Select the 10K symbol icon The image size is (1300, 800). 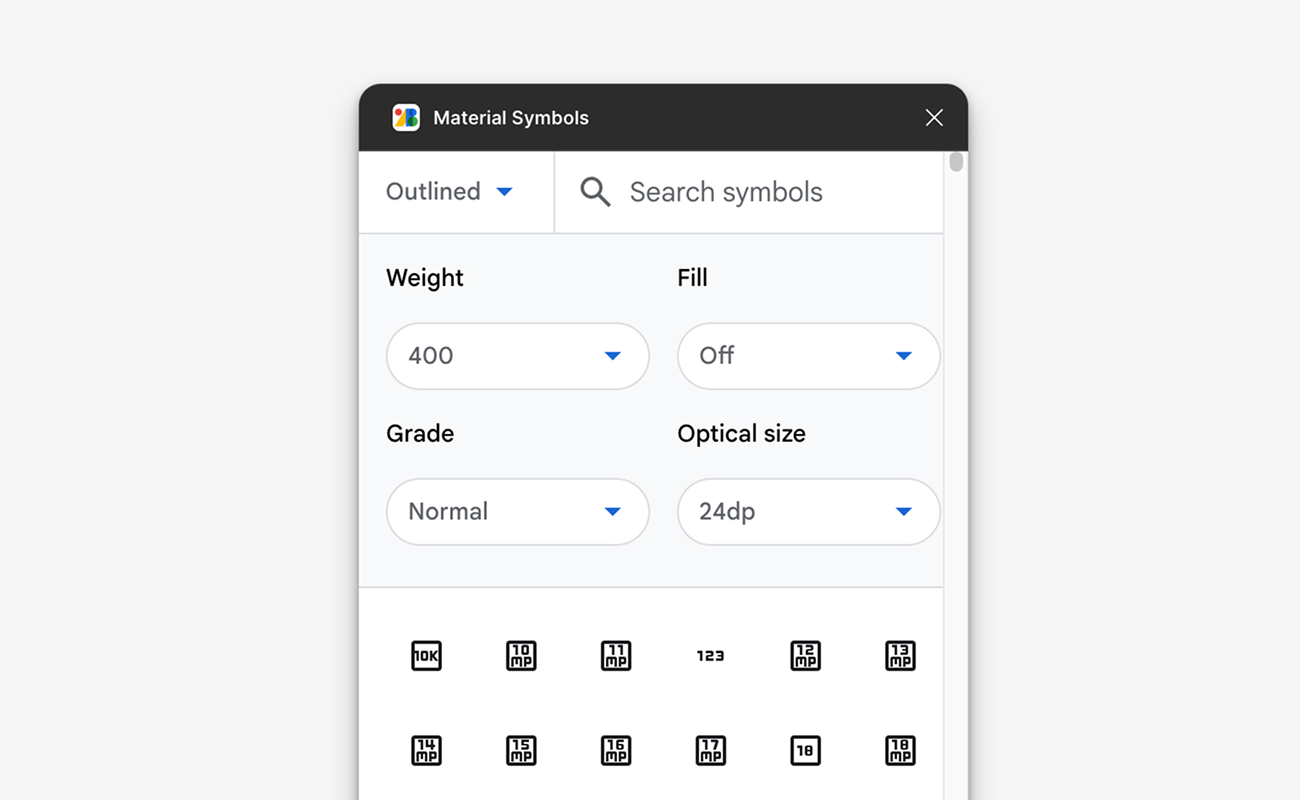coord(426,656)
